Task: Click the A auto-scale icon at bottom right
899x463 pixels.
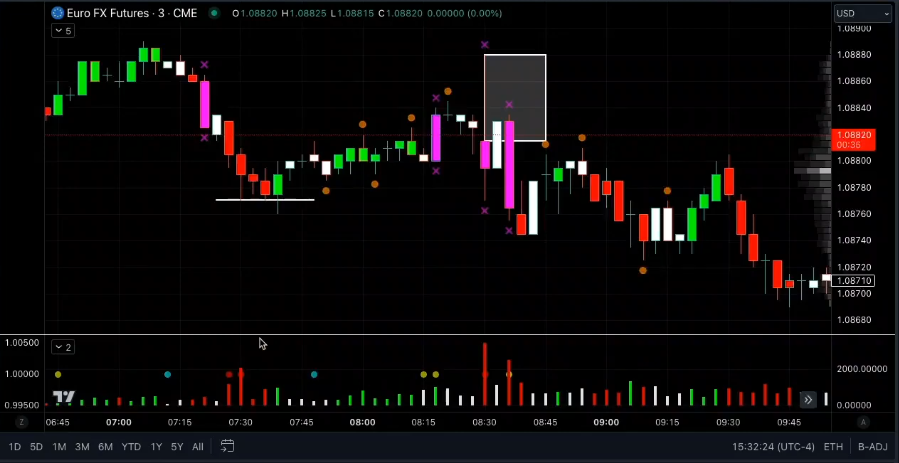Action: coord(863,422)
